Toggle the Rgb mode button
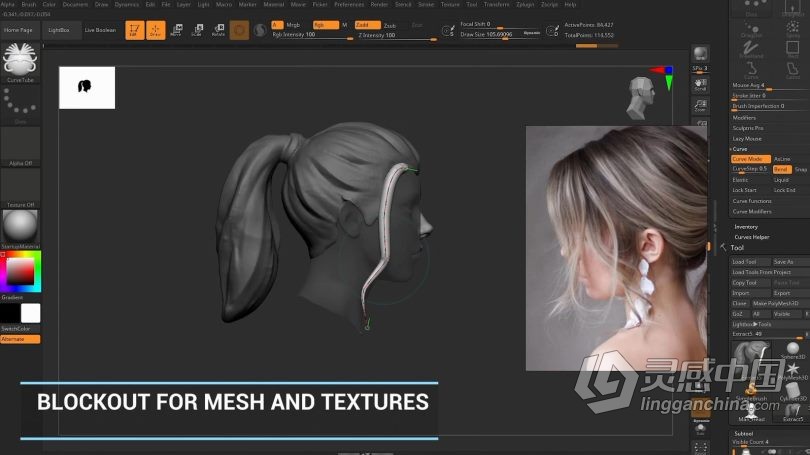 click(325, 25)
